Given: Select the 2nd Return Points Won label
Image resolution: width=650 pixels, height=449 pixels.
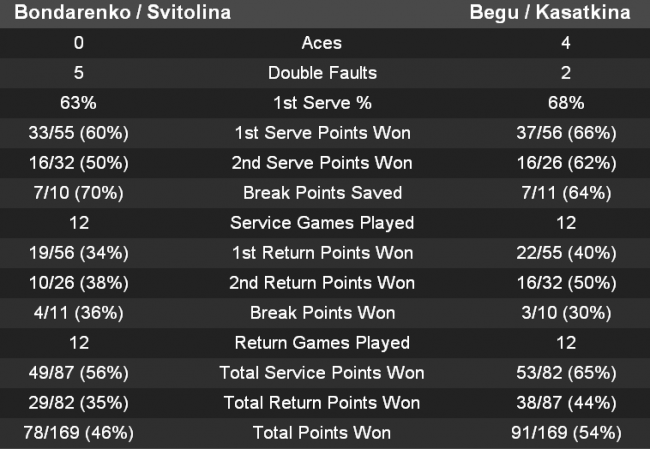Looking at the screenshot, I should [x=321, y=283].
